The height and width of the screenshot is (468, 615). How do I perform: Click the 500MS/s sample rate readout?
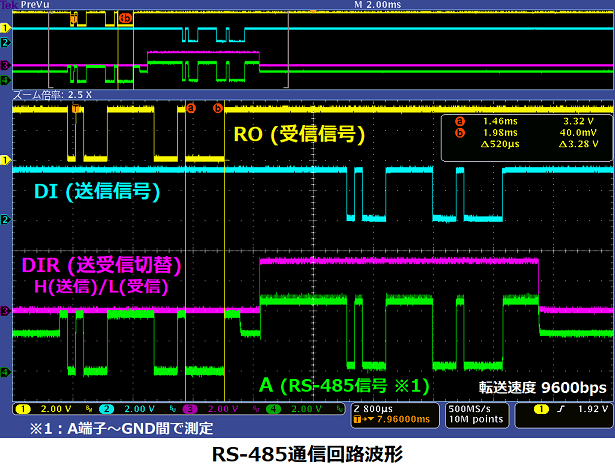(469, 409)
